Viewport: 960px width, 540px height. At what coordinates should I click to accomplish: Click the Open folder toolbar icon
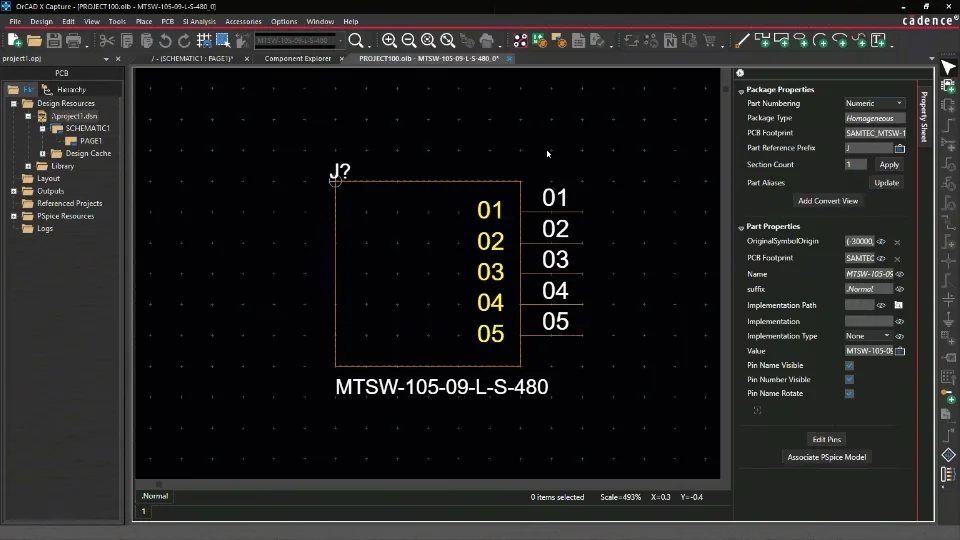[34, 41]
